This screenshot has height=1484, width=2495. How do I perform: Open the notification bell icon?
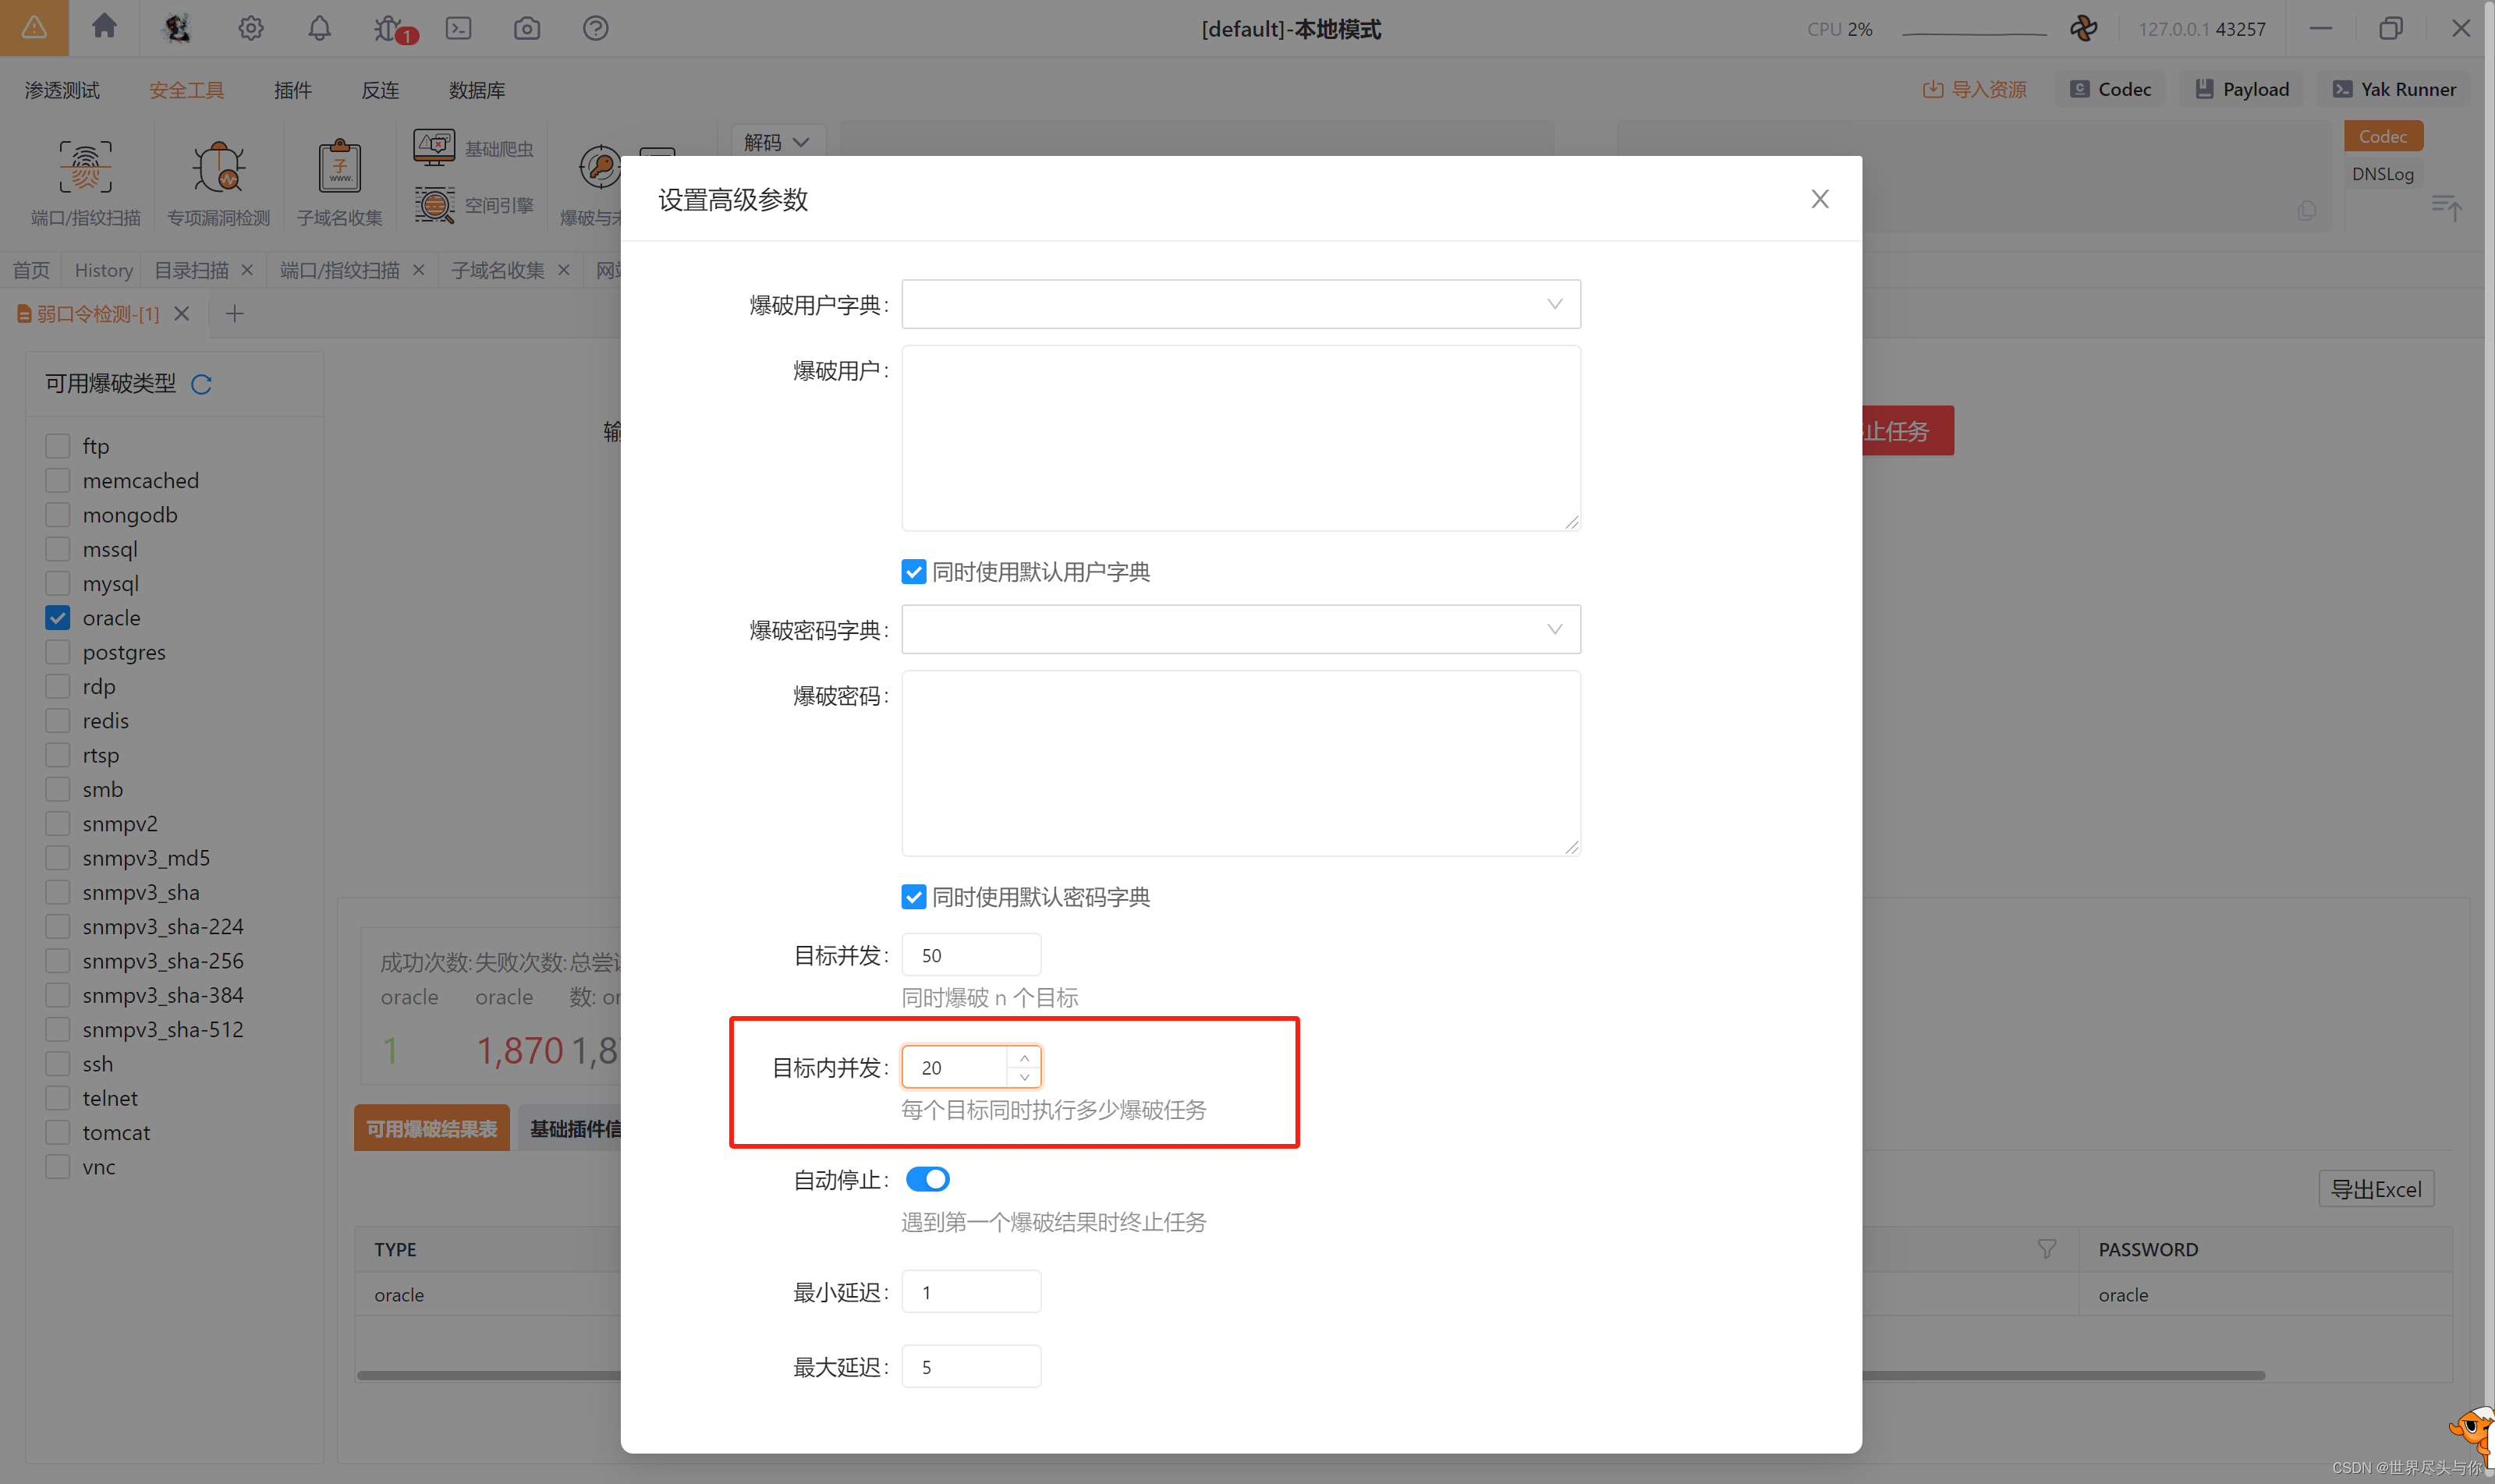click(319, 28)
